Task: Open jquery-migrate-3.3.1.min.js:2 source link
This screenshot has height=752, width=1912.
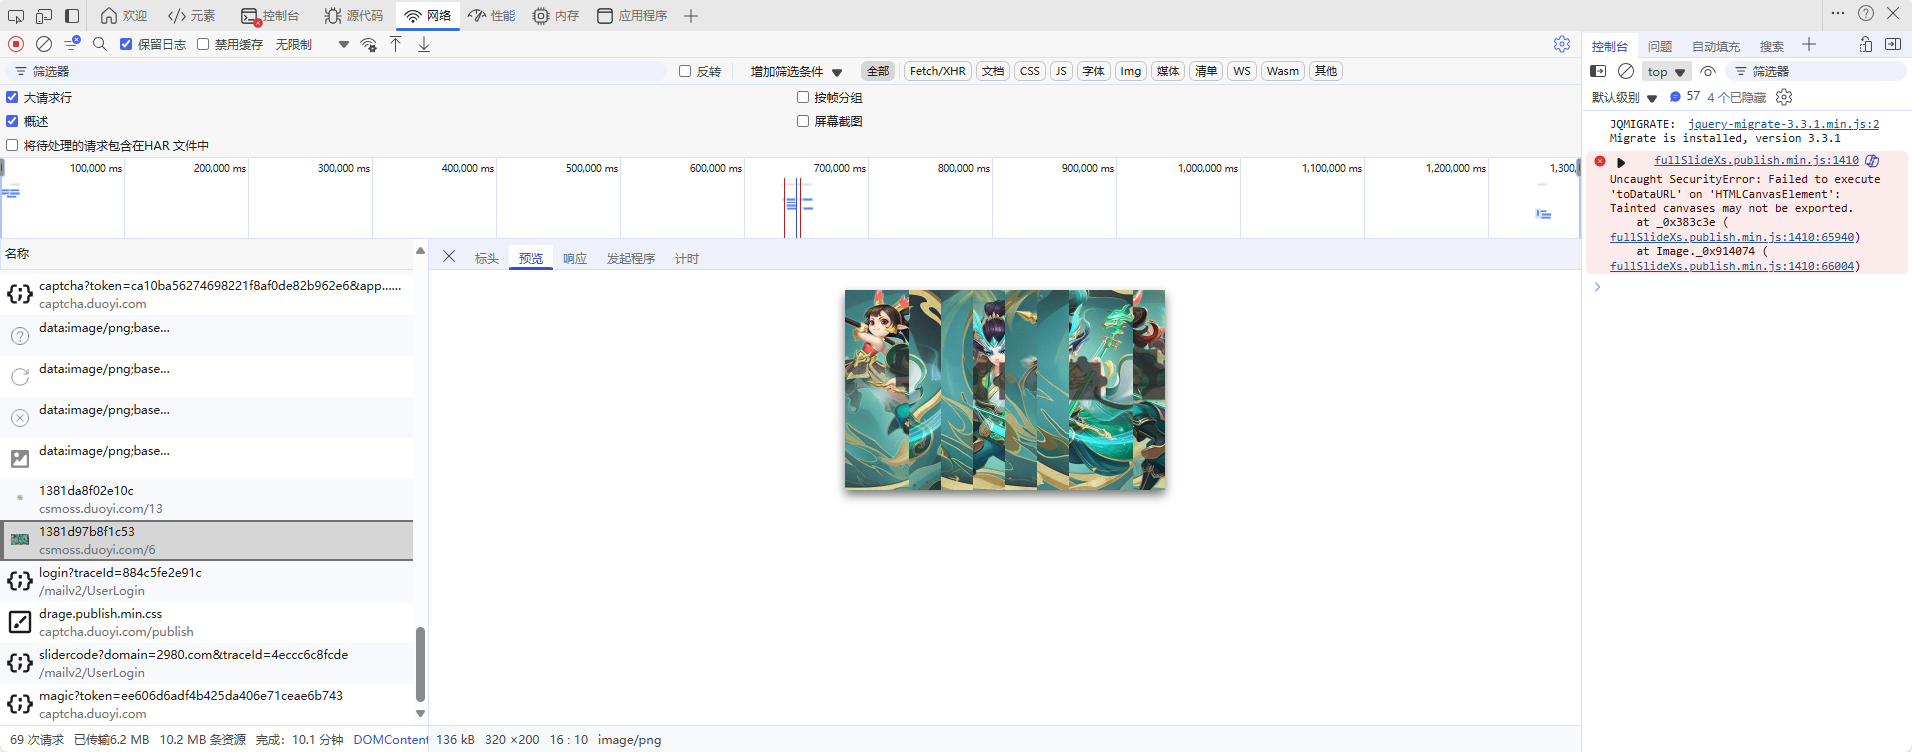Action: (1783, 124)
